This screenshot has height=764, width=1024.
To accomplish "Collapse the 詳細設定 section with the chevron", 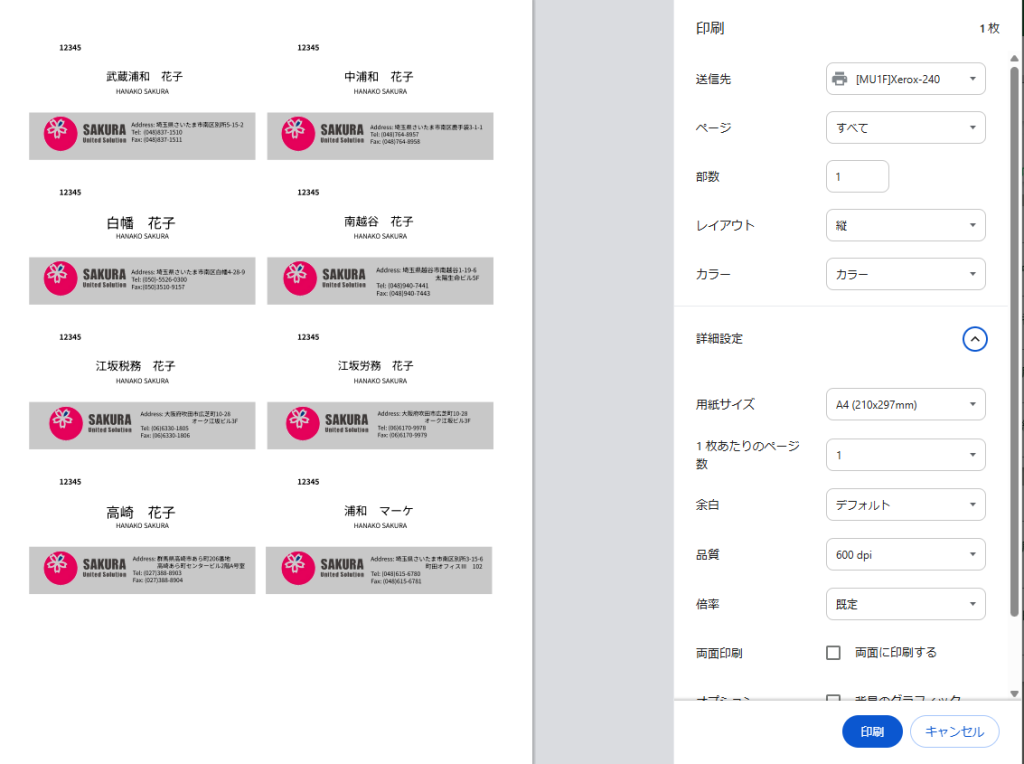I will coord(975,339).
